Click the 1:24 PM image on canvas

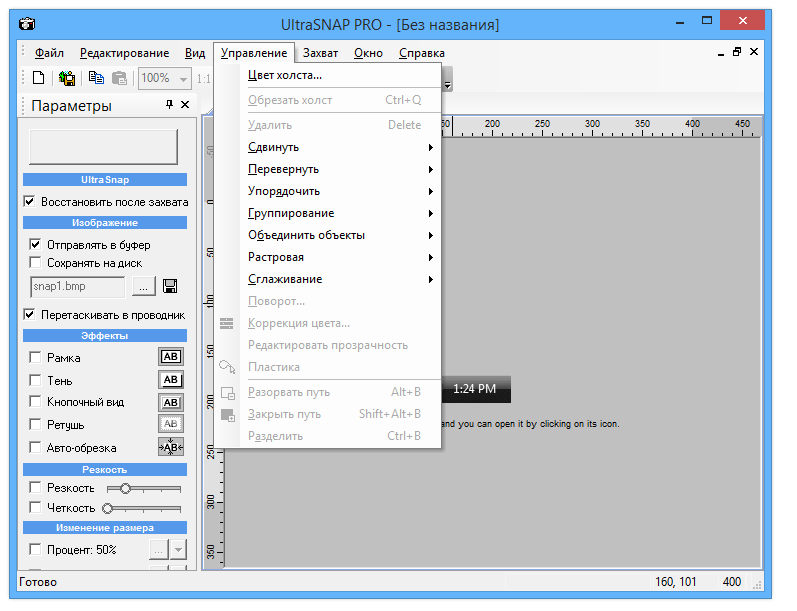tap(476, 389)
